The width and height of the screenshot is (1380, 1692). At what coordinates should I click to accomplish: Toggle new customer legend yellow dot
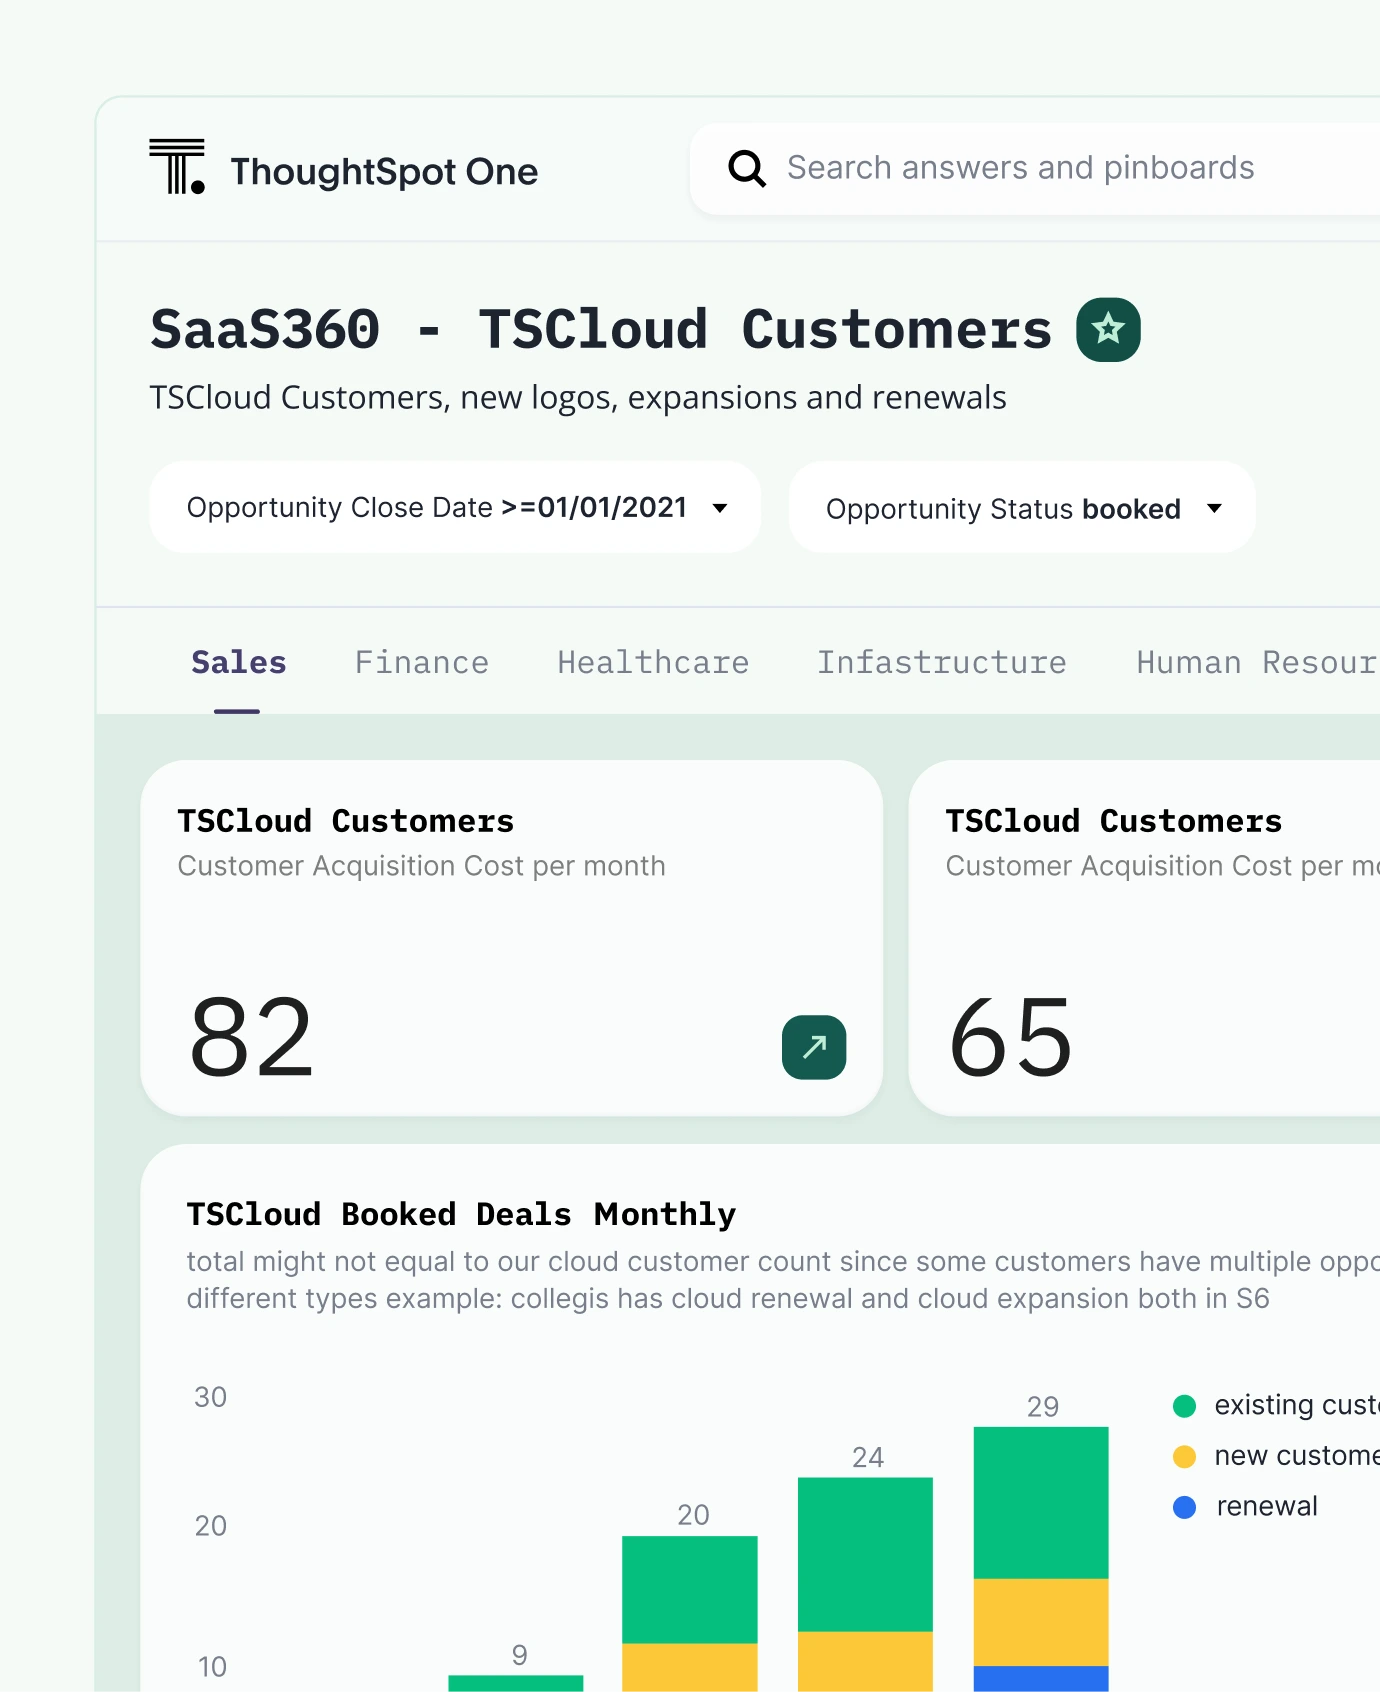[x=1184, y=1457]
